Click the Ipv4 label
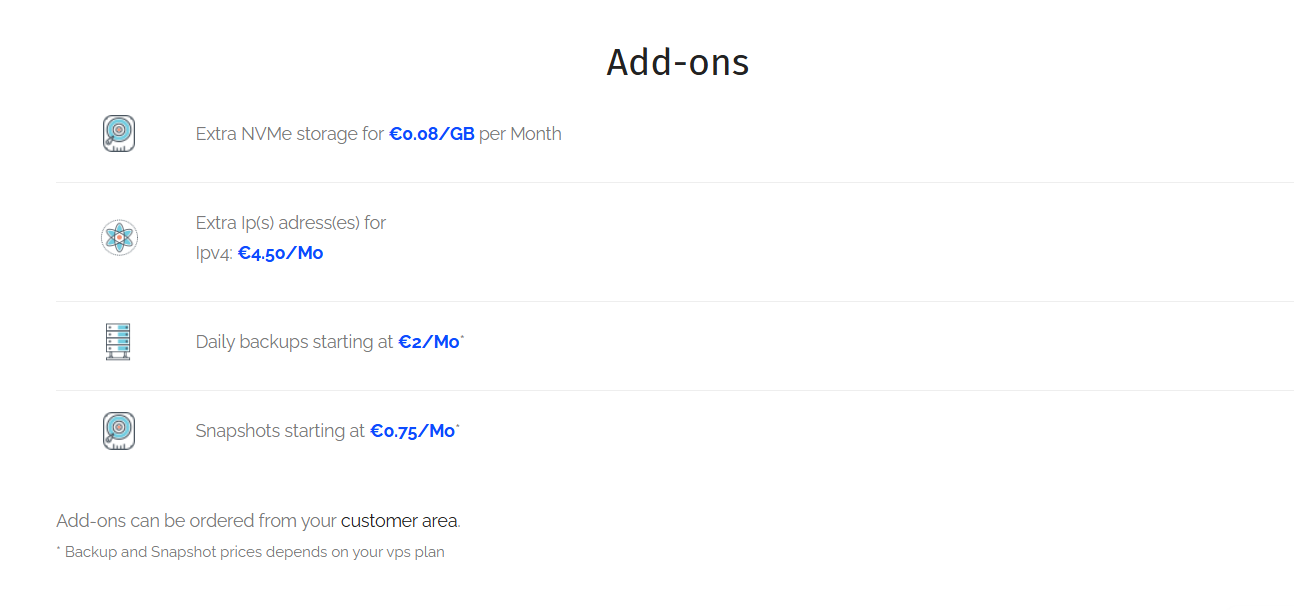This screenshot has width=1294, height=610. (214, 254)
